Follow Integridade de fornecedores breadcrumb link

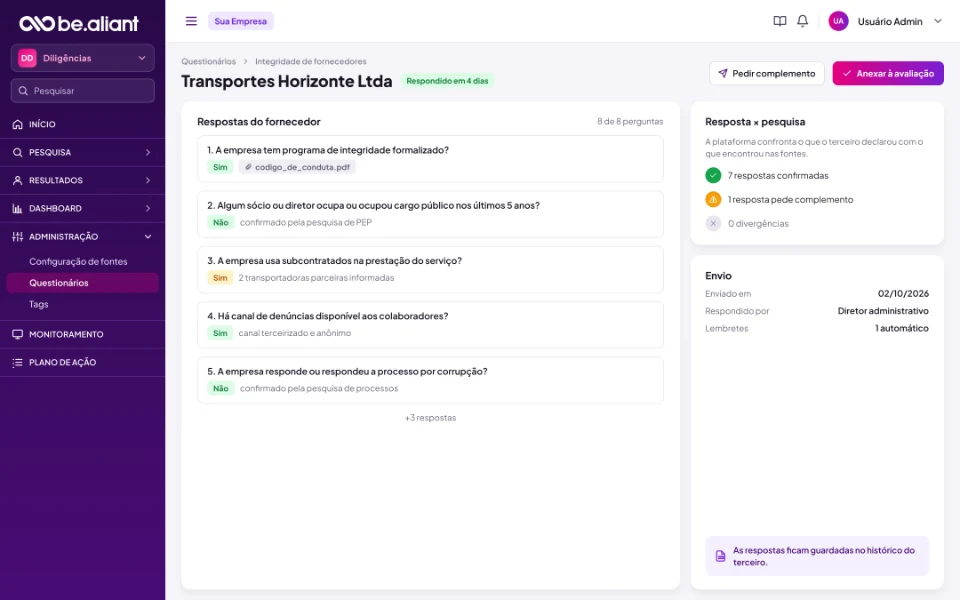click(x=310, y=62)
